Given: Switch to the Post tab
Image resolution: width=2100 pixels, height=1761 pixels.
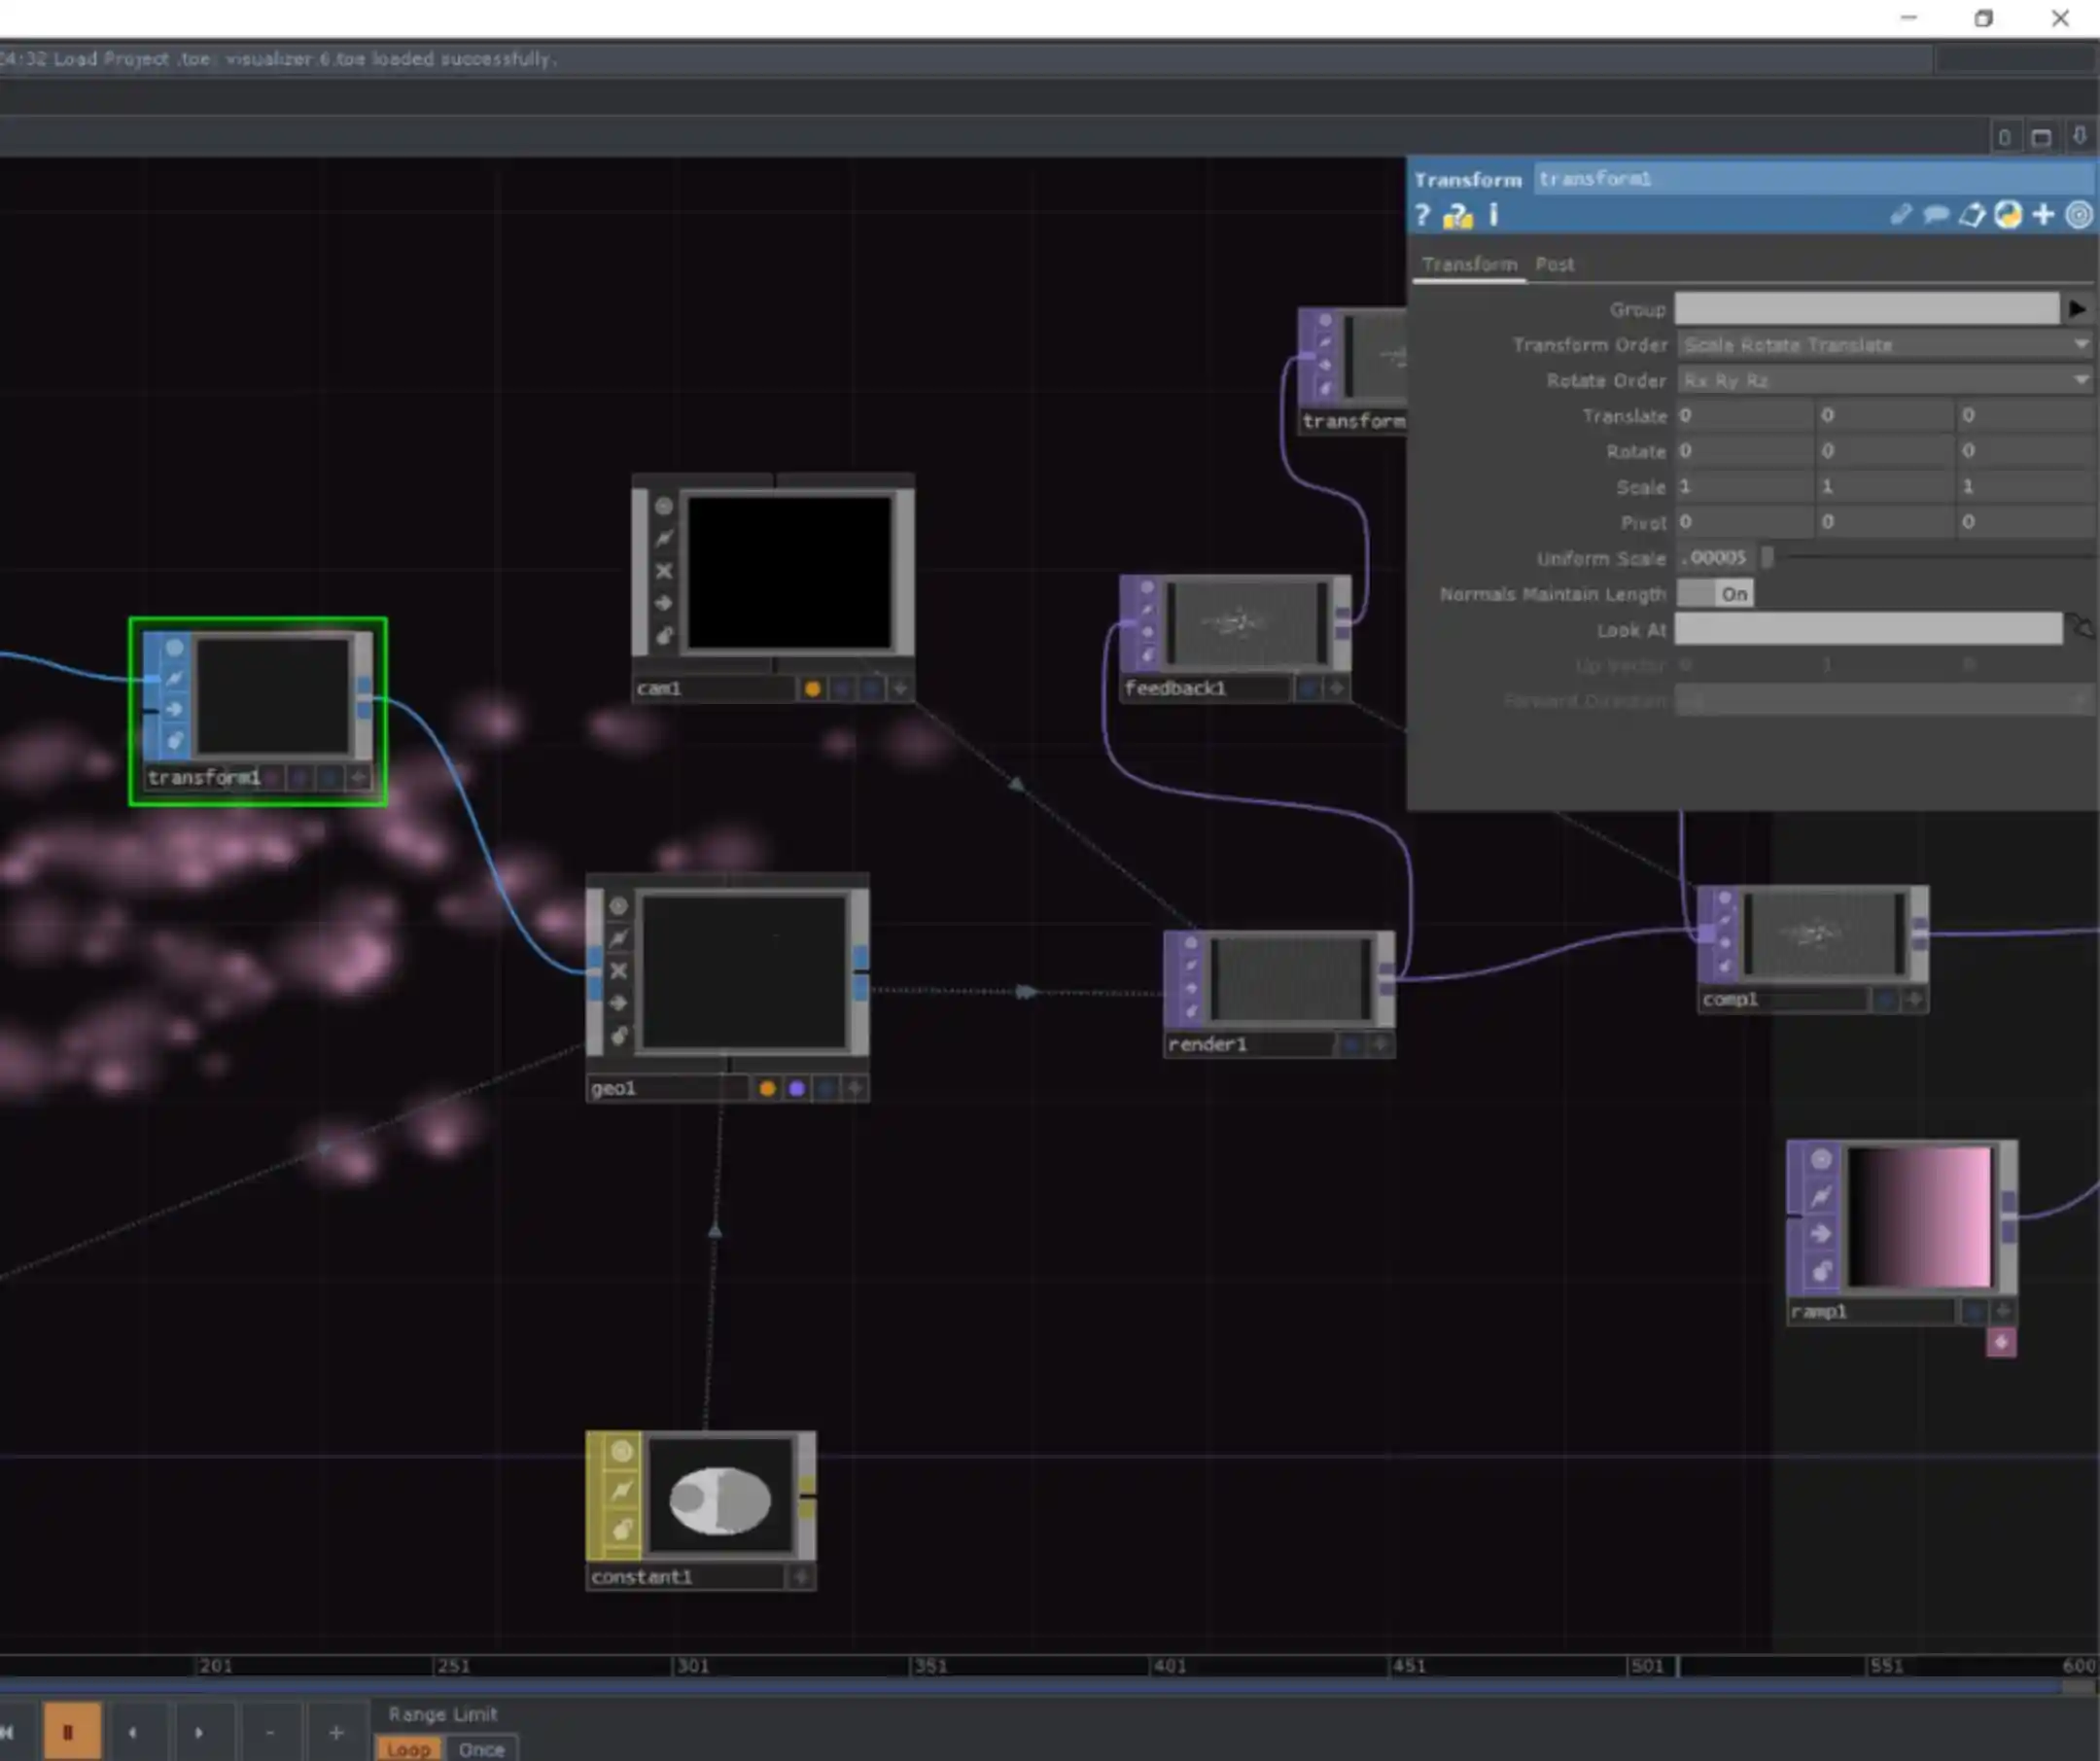Looking at the screenshot, I should 1554,264.
